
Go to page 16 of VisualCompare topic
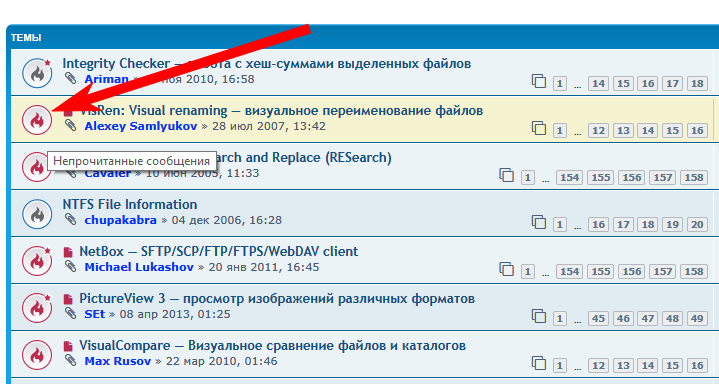[697, 366]
